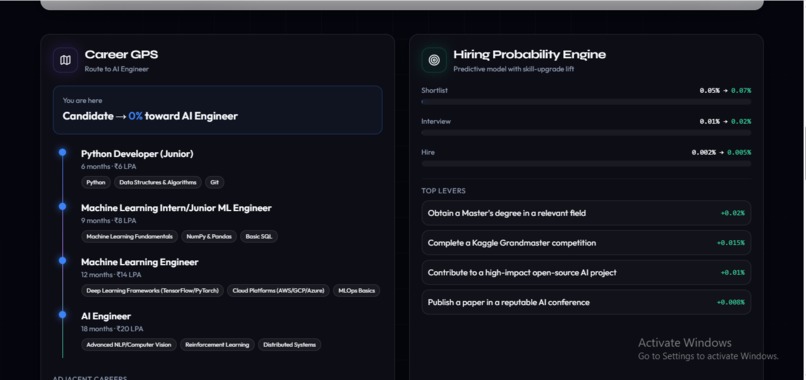The width and height of the screenshot is (806, 380).
Task: Click the Hire label
Action: pos(428,152)
